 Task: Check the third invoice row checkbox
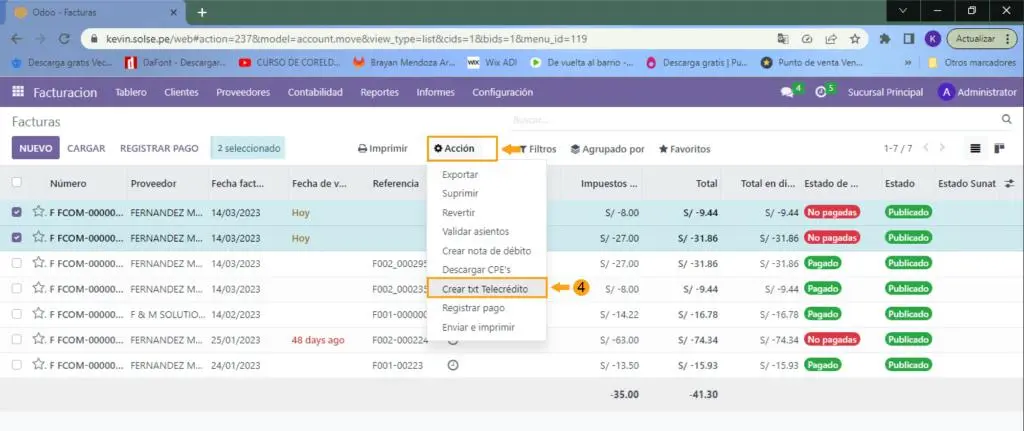tap(17, 263)
